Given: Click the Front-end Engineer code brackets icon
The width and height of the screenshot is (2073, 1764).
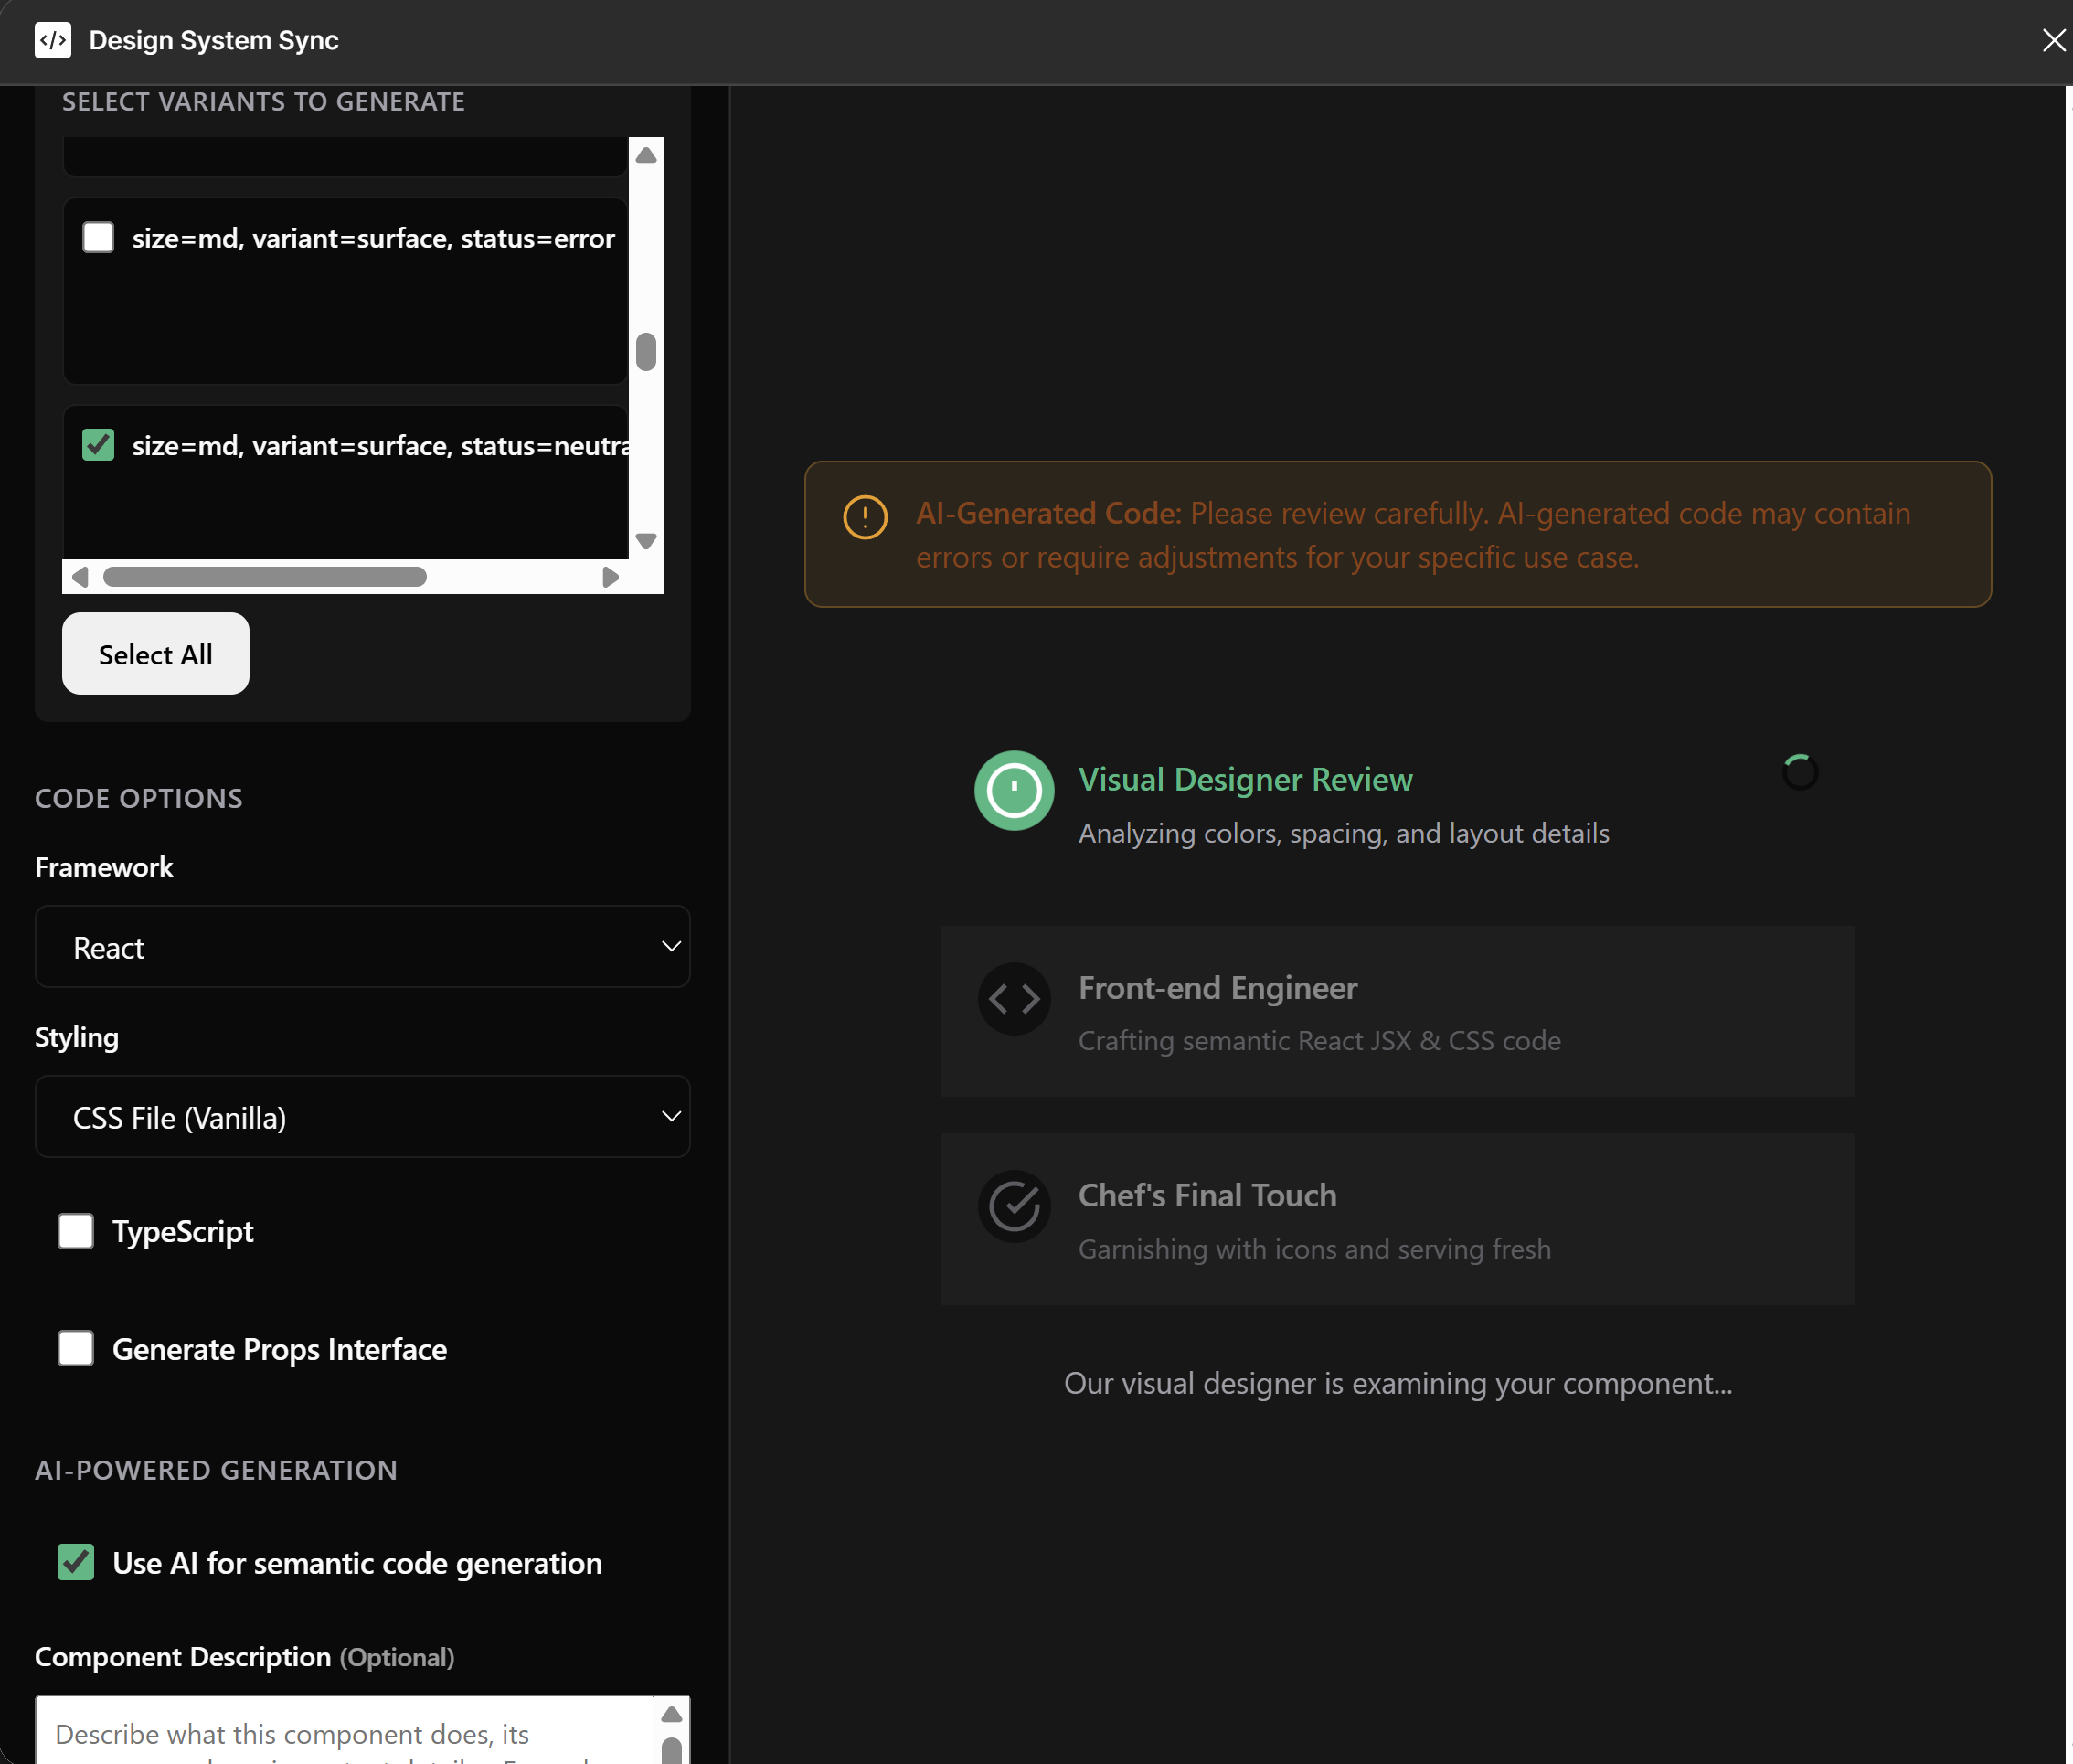Looking at the screenshot, I should click(1013, 998).
